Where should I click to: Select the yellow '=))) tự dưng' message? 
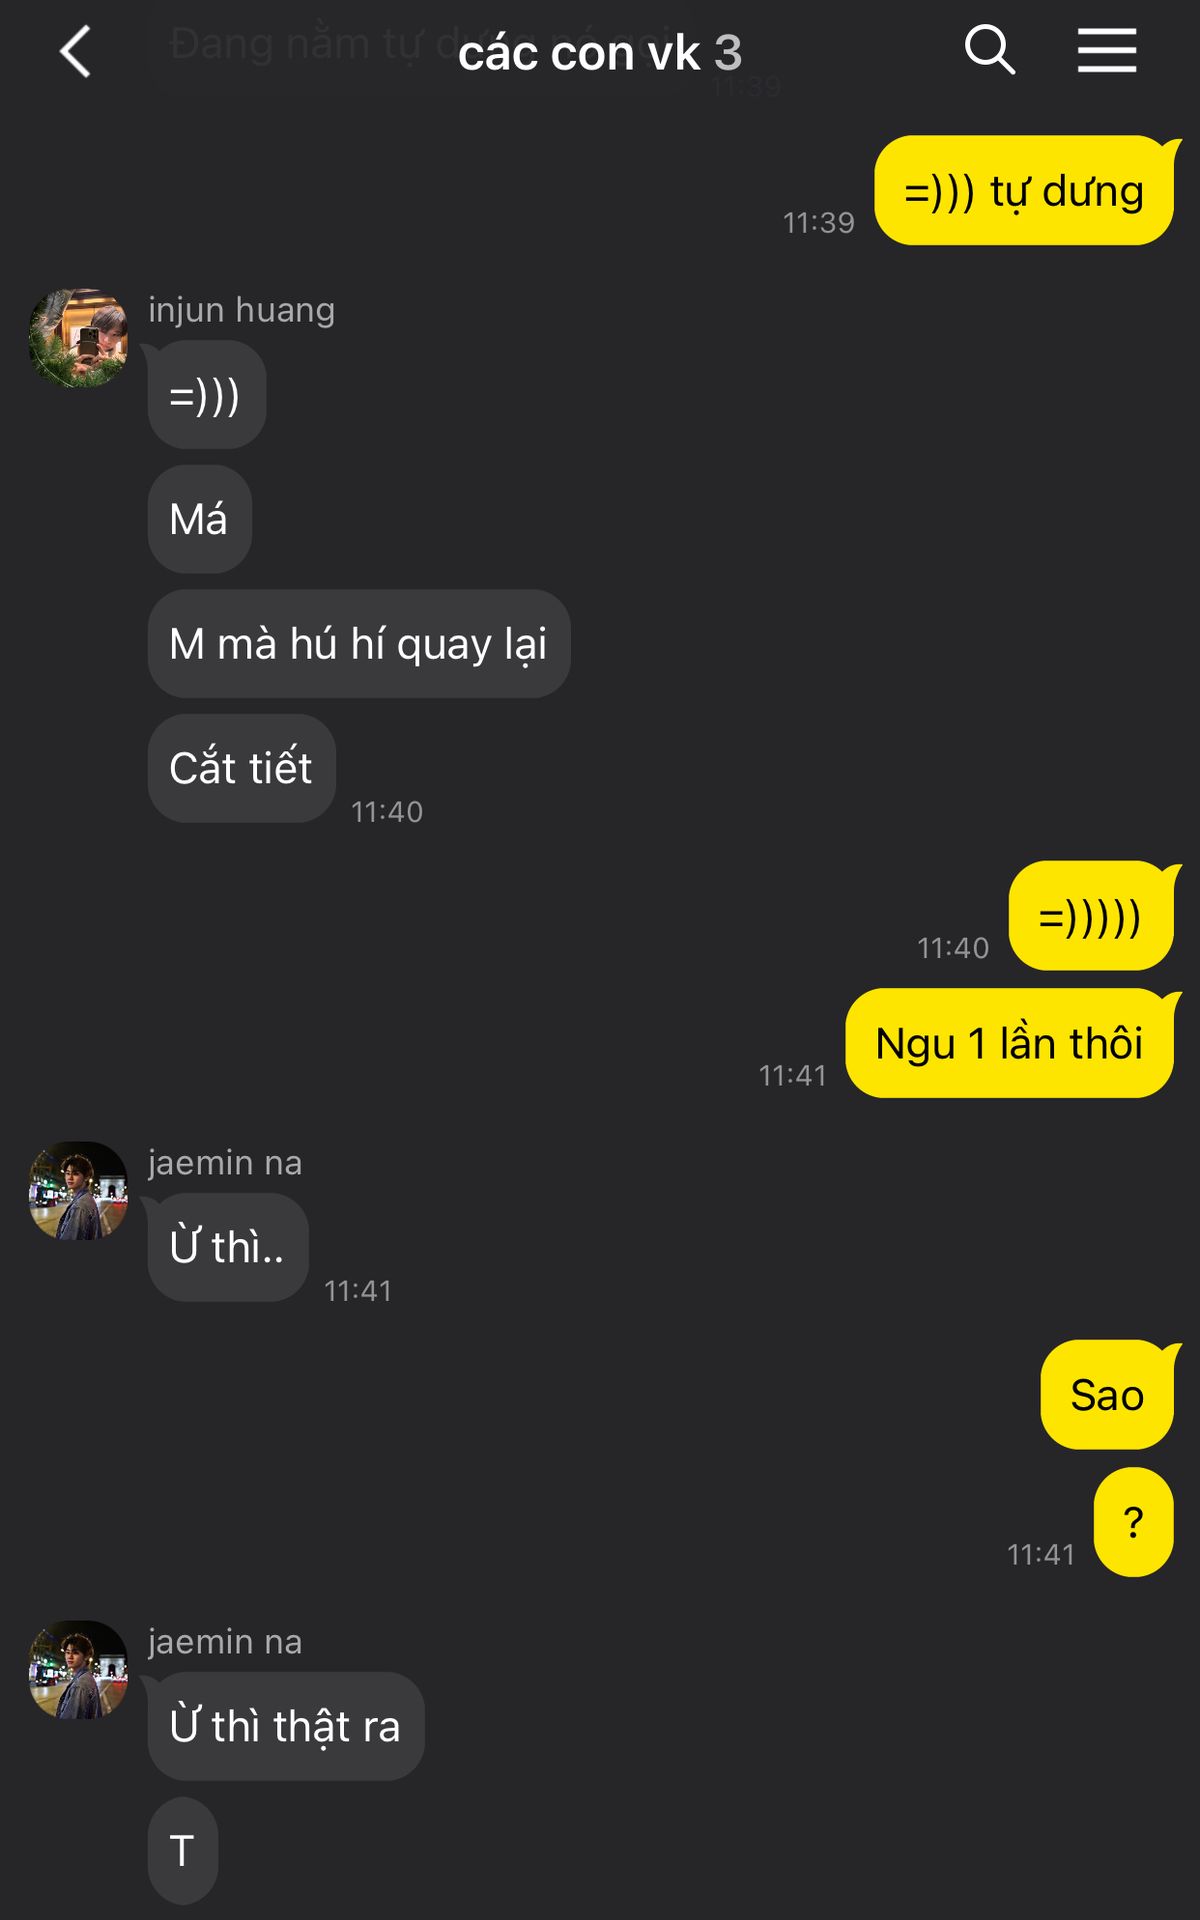1024,191
